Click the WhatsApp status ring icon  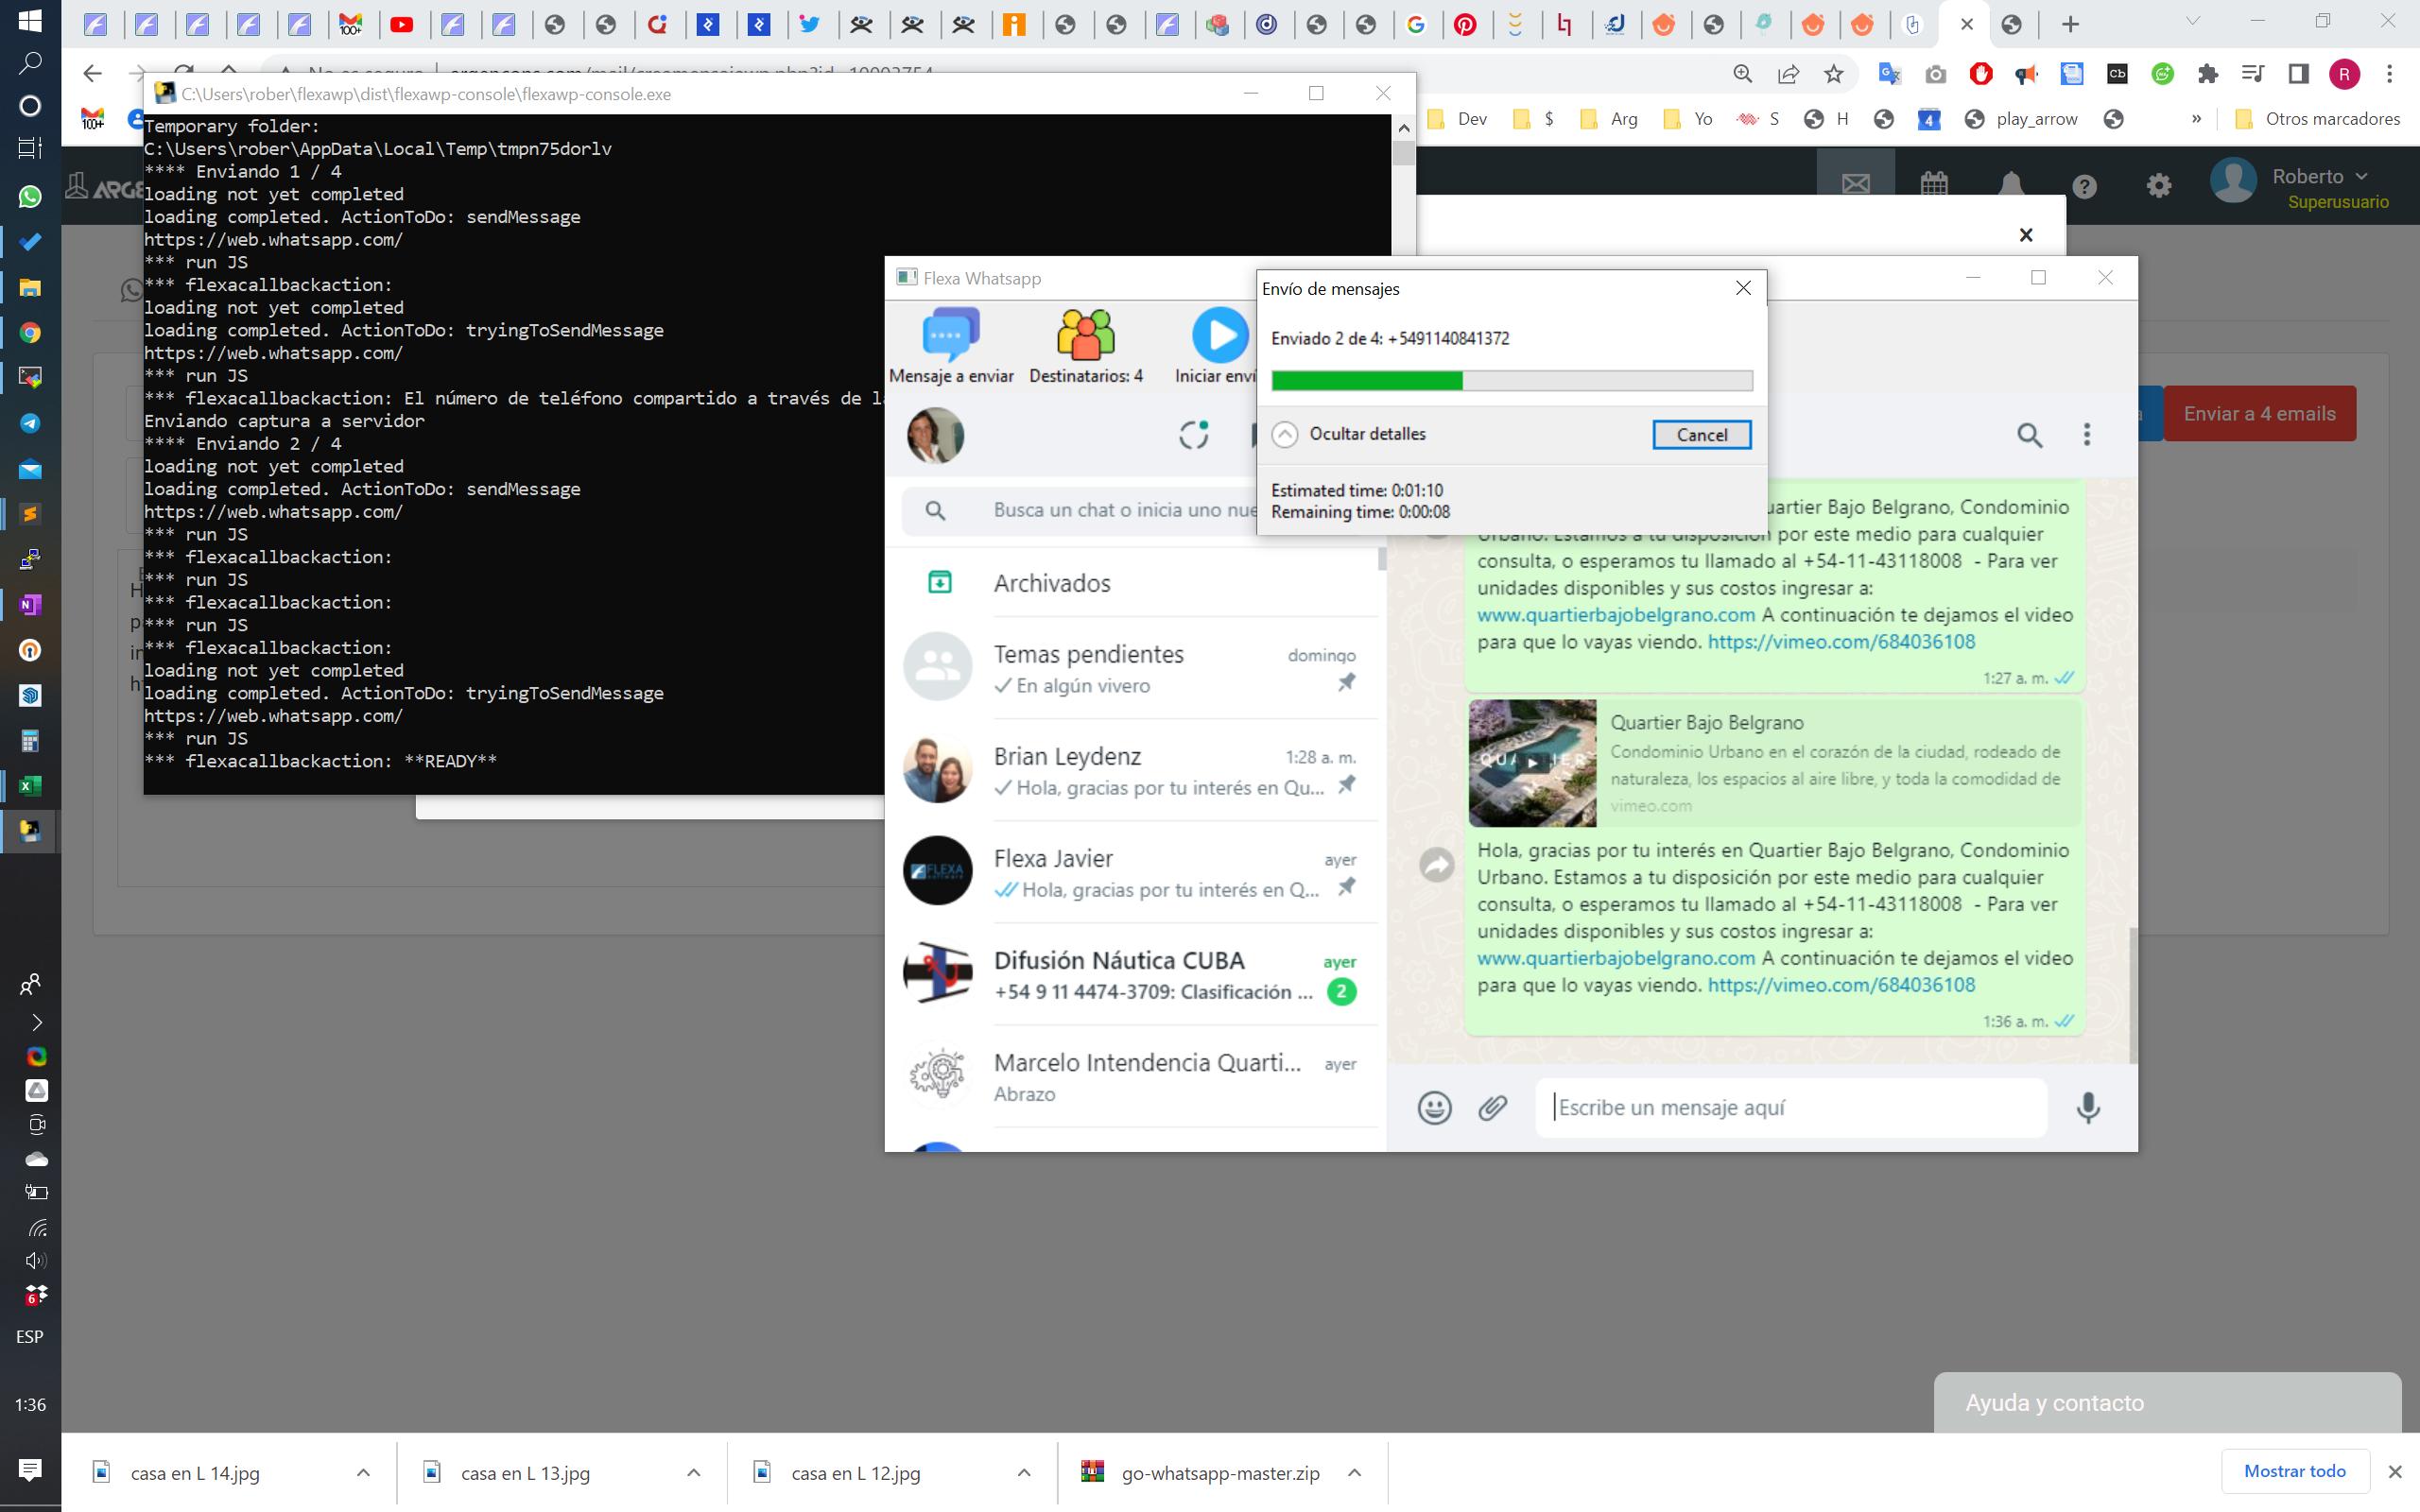[x=1194, y=435]
